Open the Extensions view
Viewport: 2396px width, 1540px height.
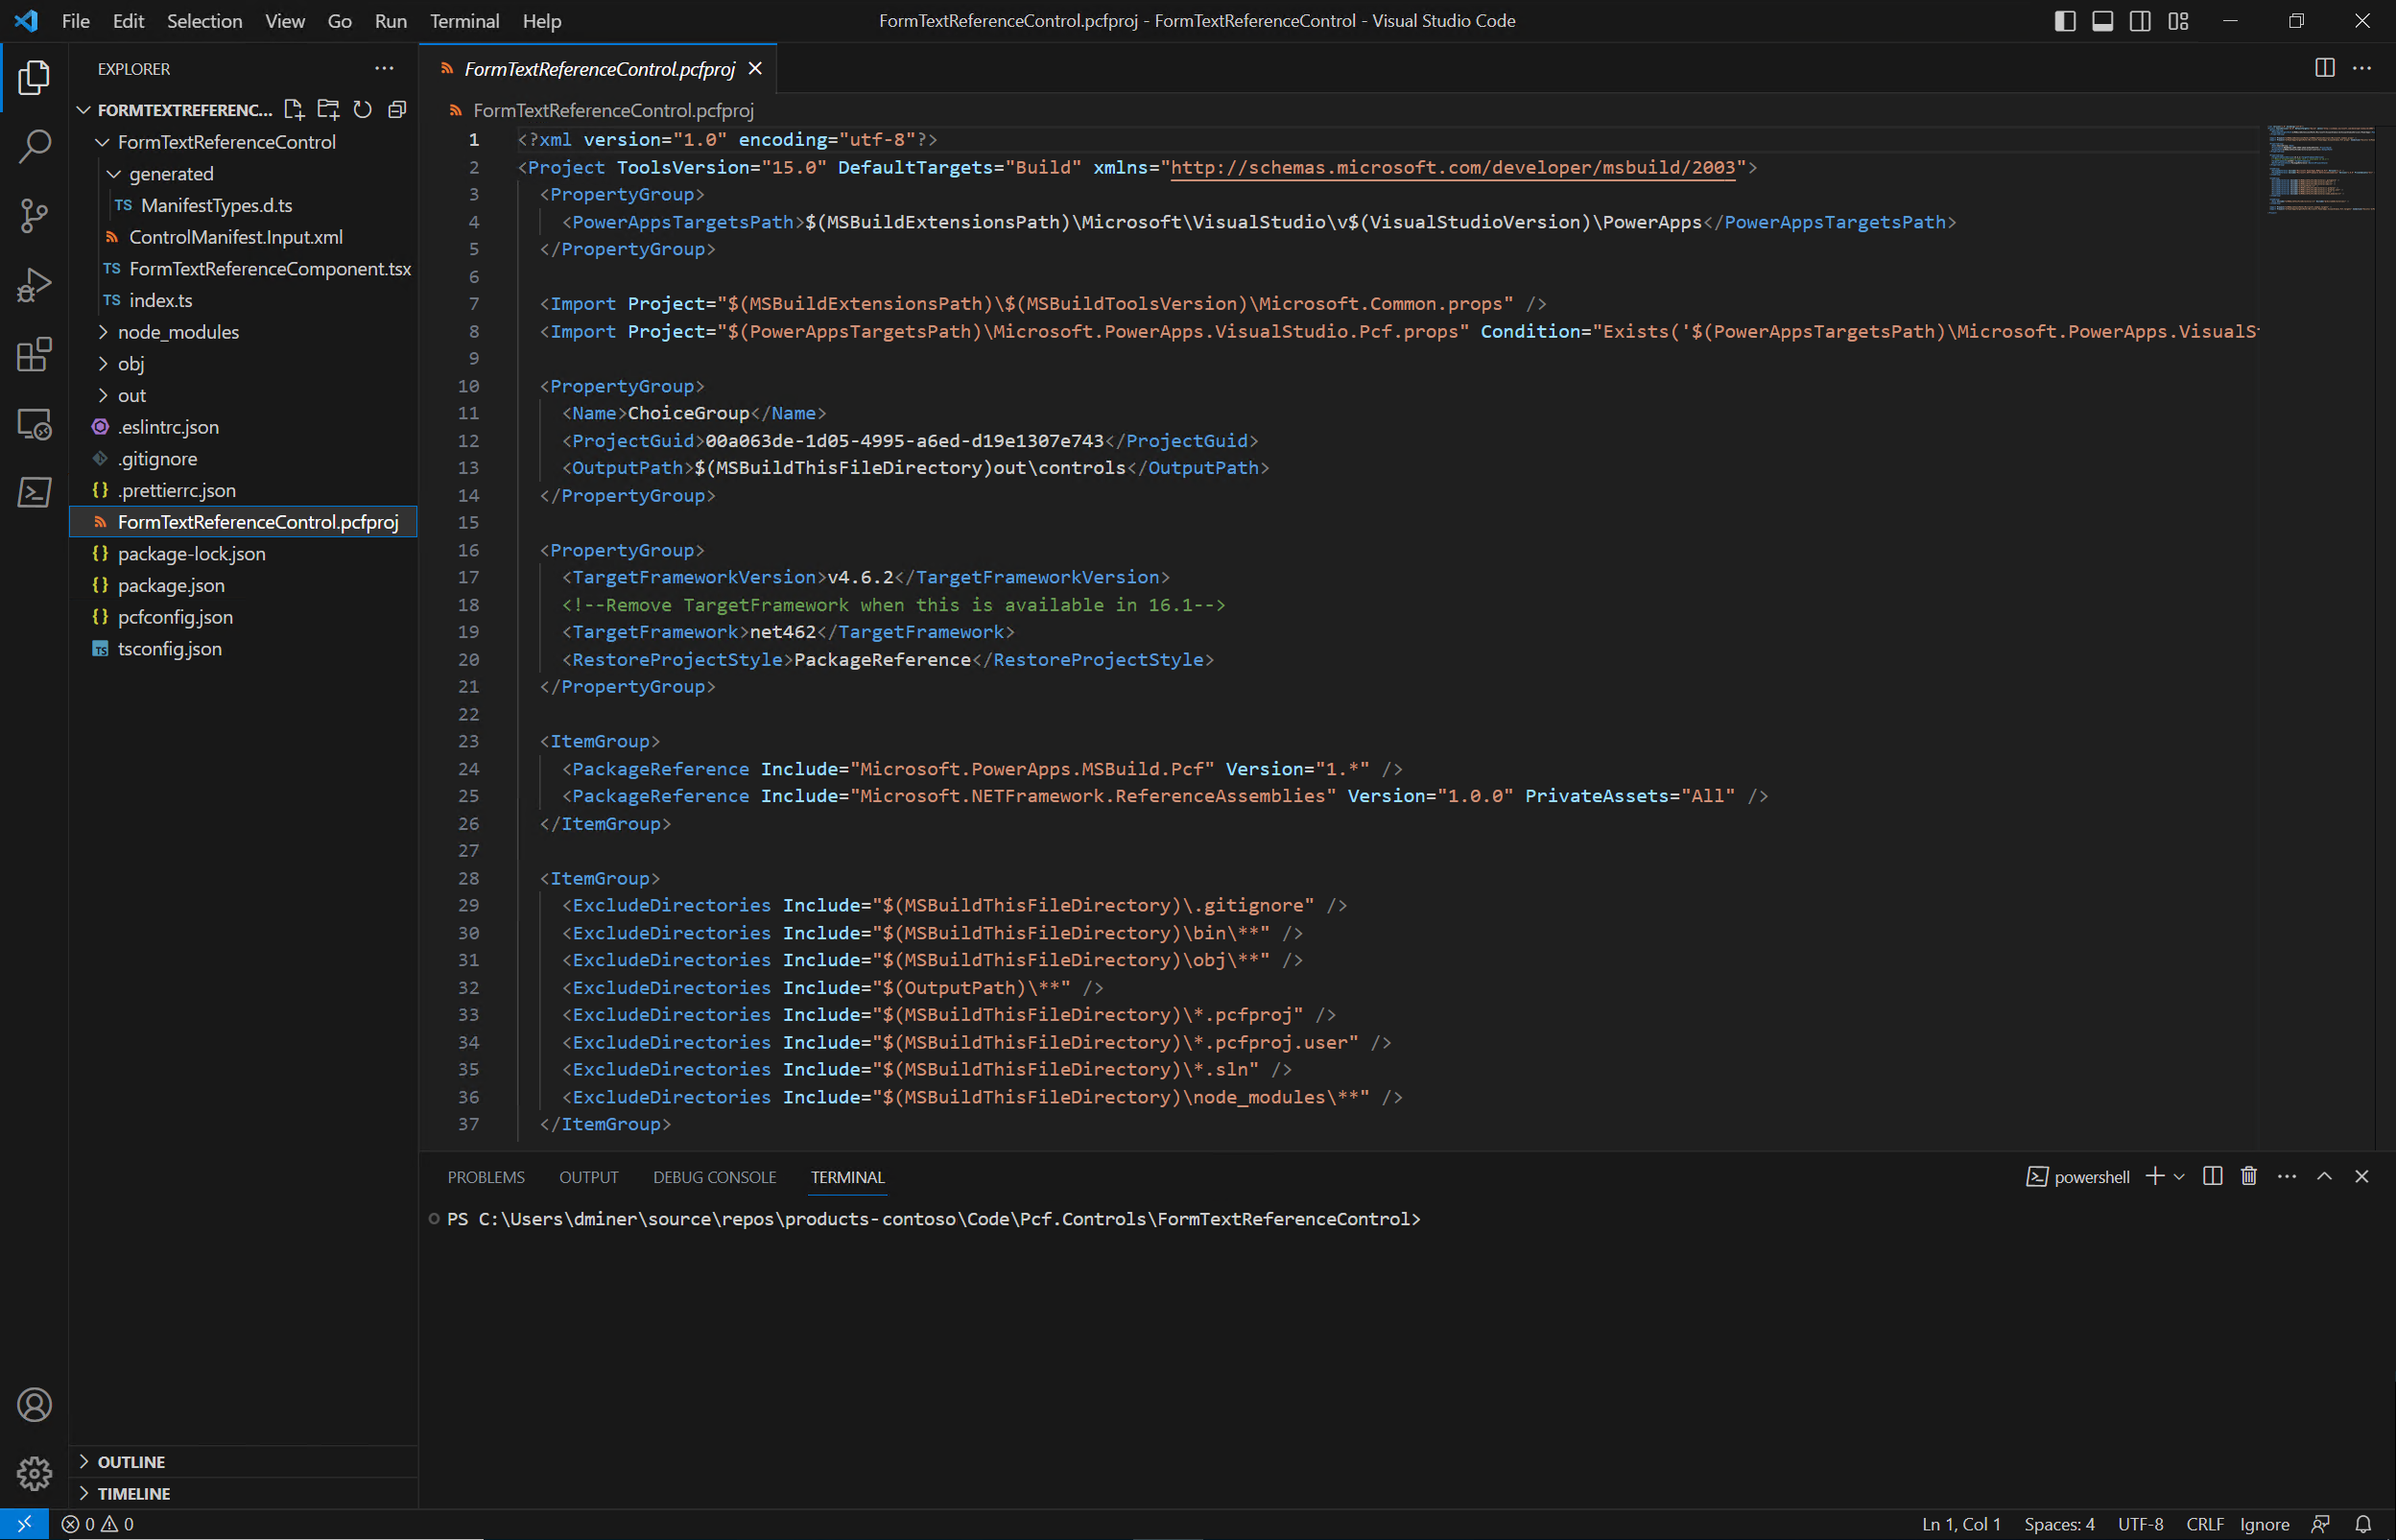34,354
